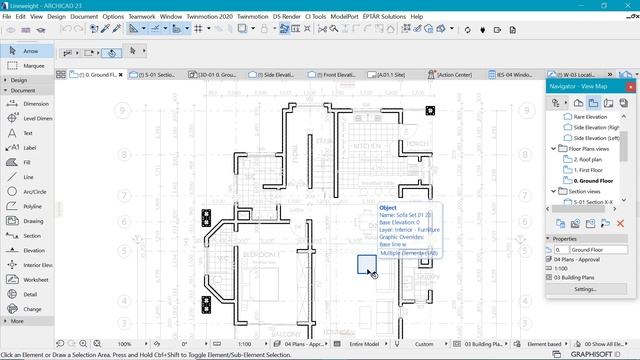Image resolution: width=640 pixels, height=360 pixels.
Task: Pick the Arc/Circle tool
Action: point(27,192)
